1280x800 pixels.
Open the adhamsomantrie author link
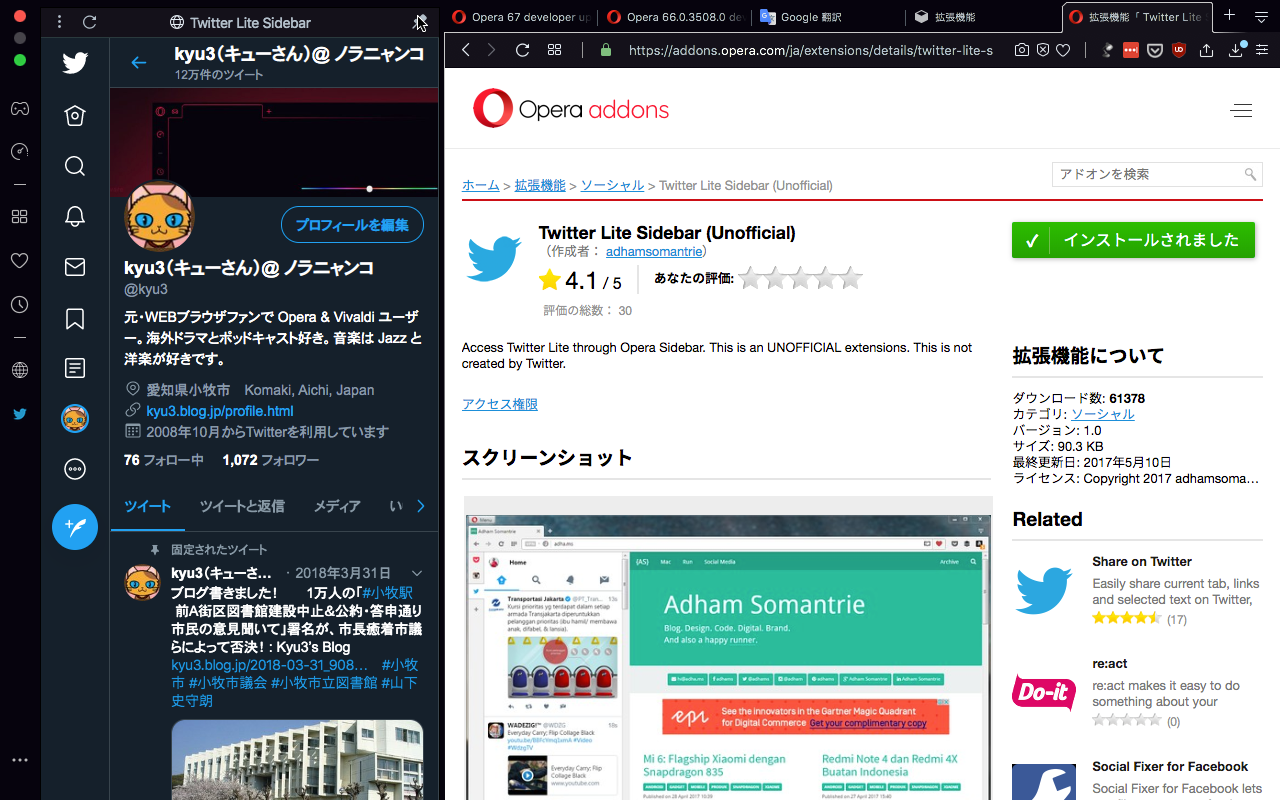click(x=654, y=252)
